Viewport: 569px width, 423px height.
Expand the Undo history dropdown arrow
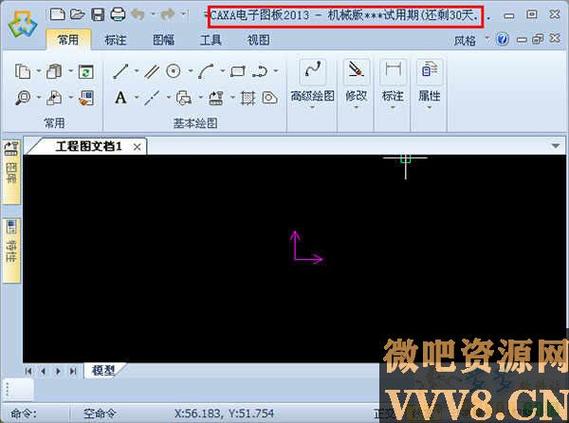(x=153, y=15)
